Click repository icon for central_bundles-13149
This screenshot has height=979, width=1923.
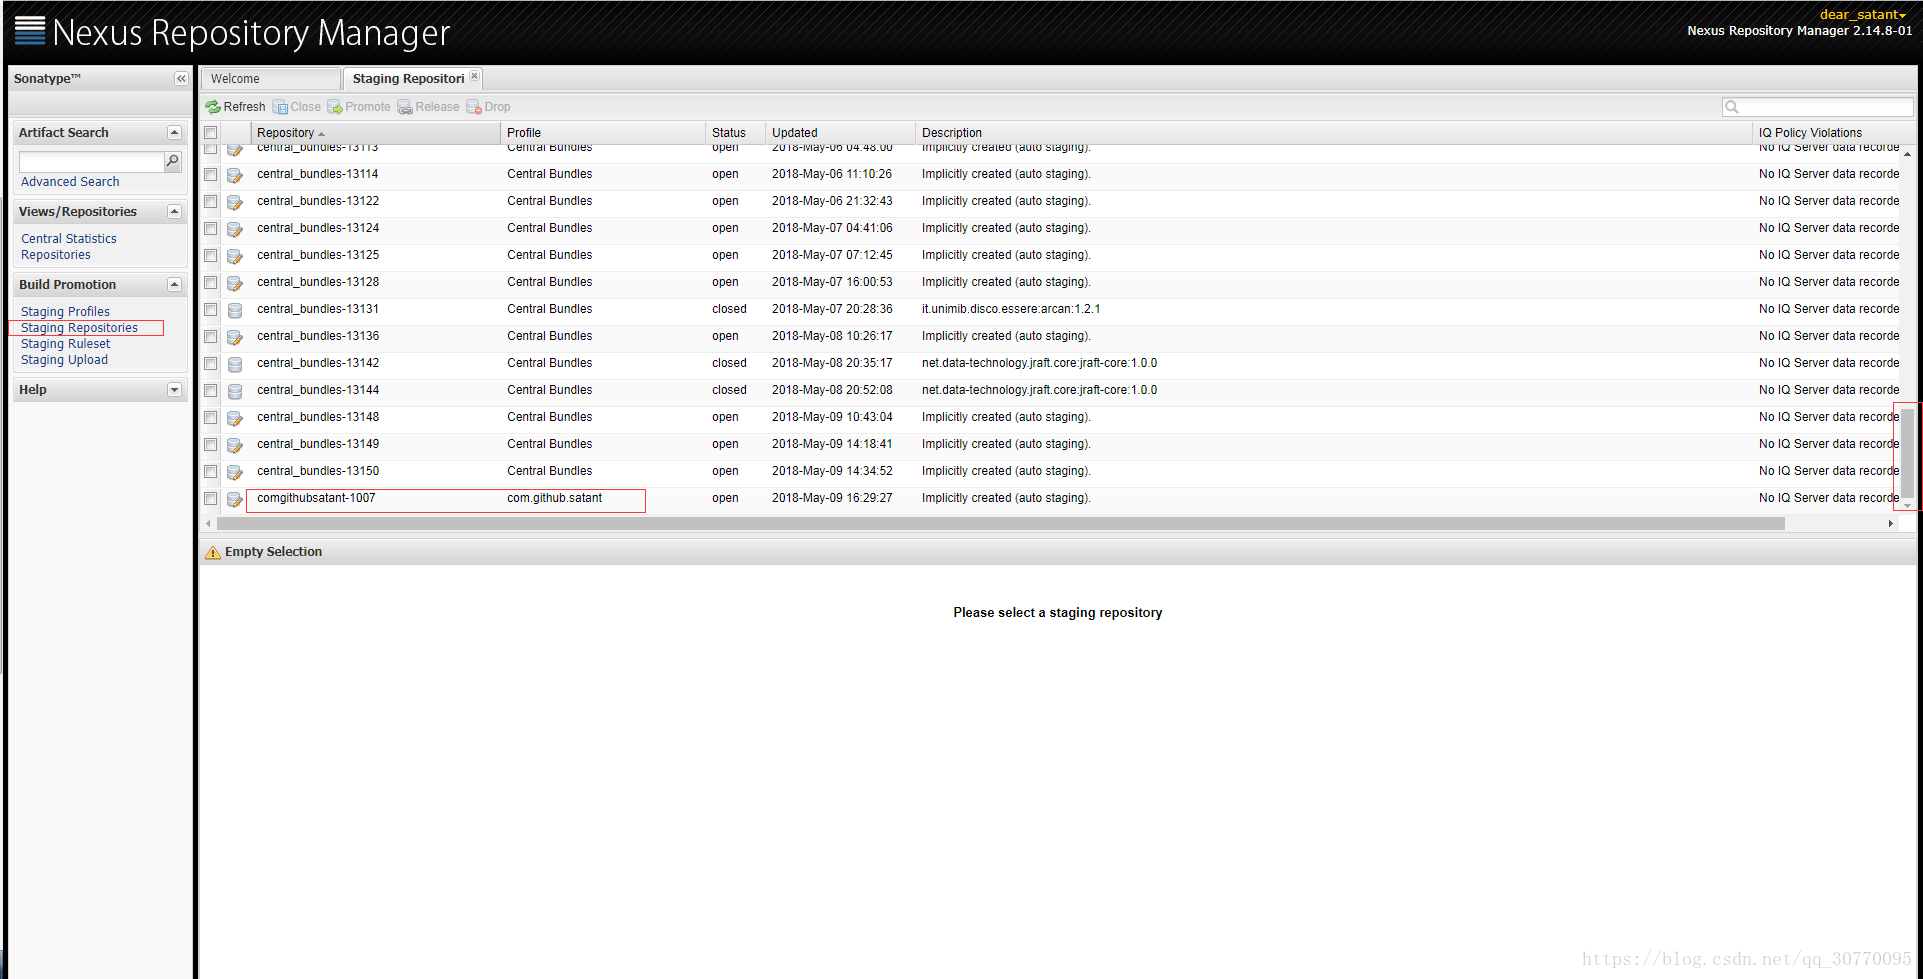pyautogui.click(x=235, y=445)
